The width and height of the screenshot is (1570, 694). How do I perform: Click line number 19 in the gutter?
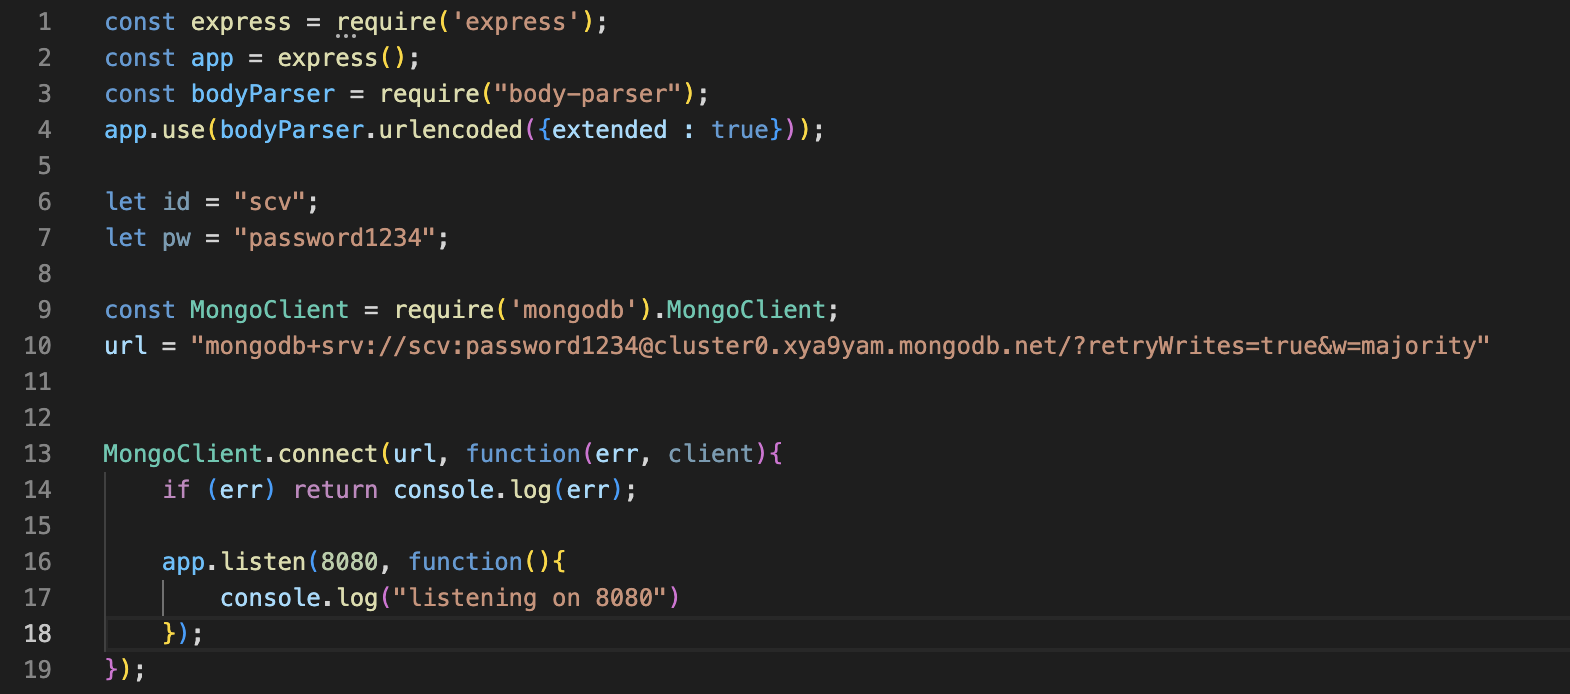tap(37, 670)
